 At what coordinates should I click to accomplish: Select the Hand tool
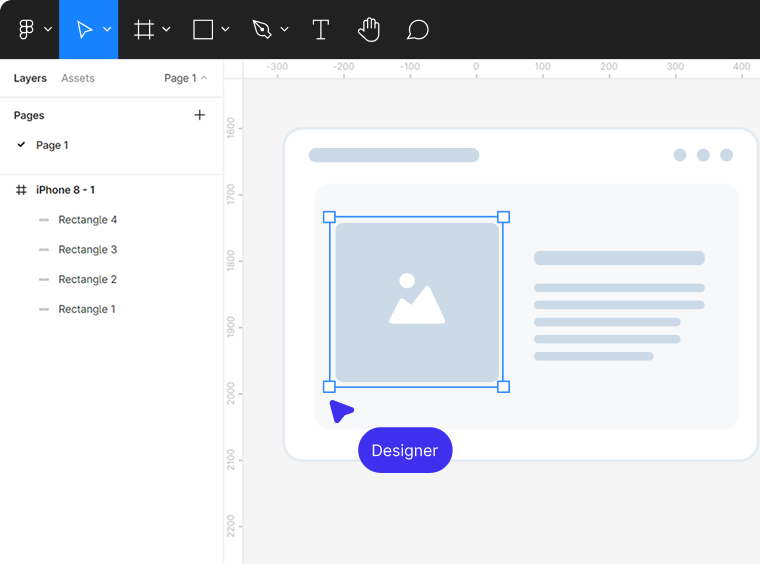pos(369,30)
